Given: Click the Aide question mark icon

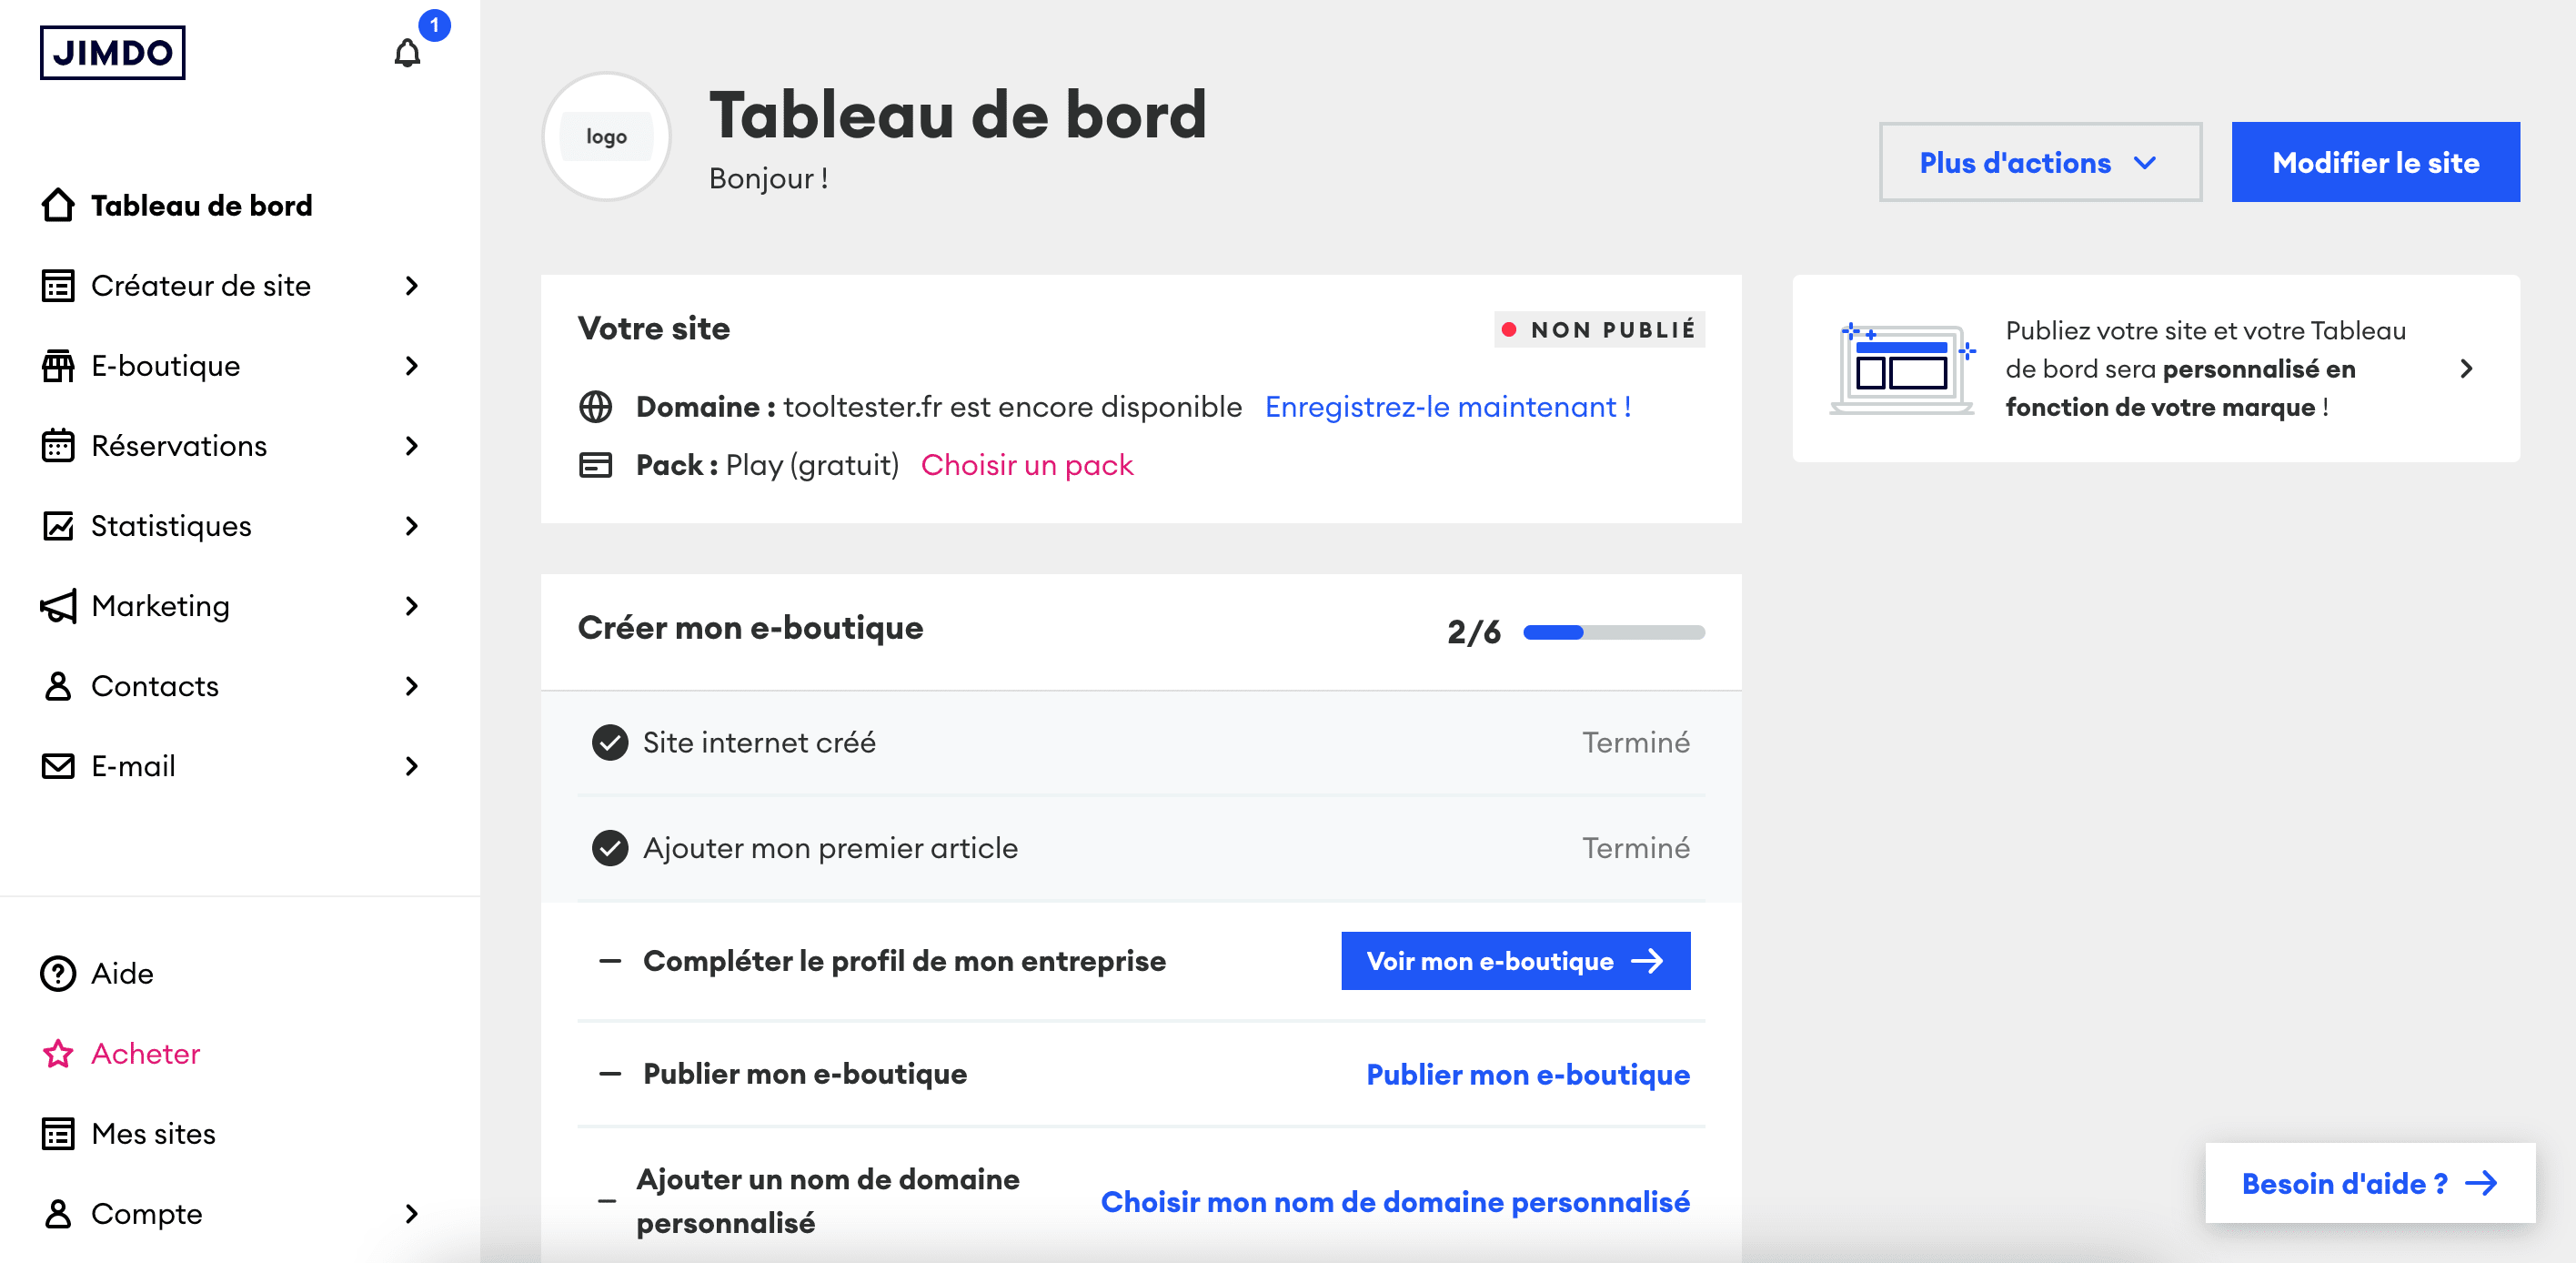Looking at the screenshot, I should 58,973.
